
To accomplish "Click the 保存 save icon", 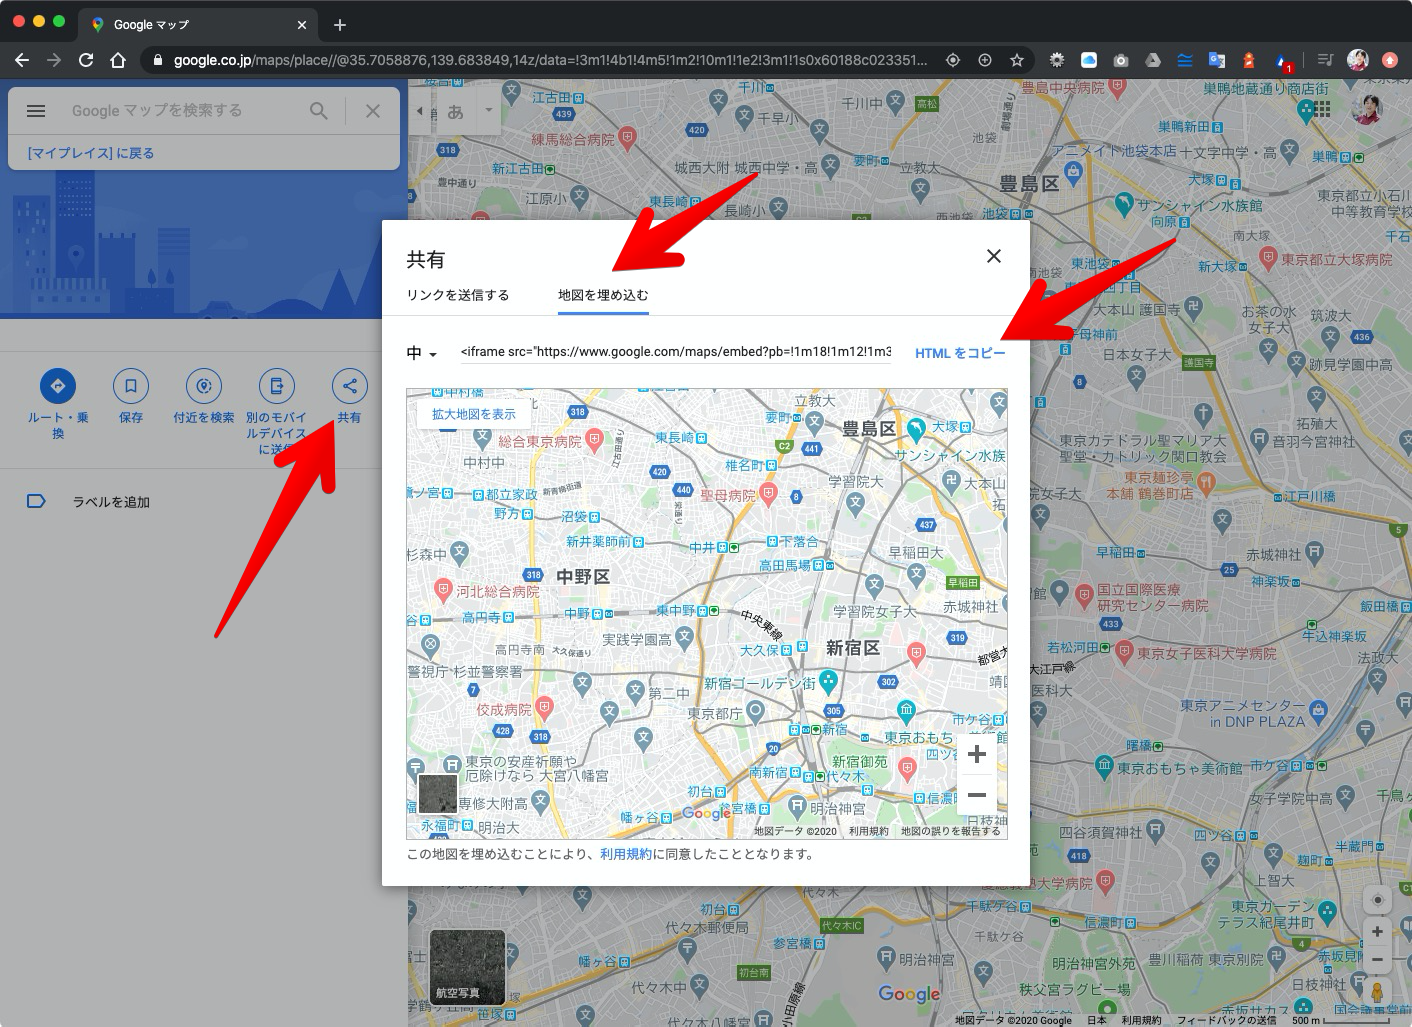I will click(x=131, y=385).
